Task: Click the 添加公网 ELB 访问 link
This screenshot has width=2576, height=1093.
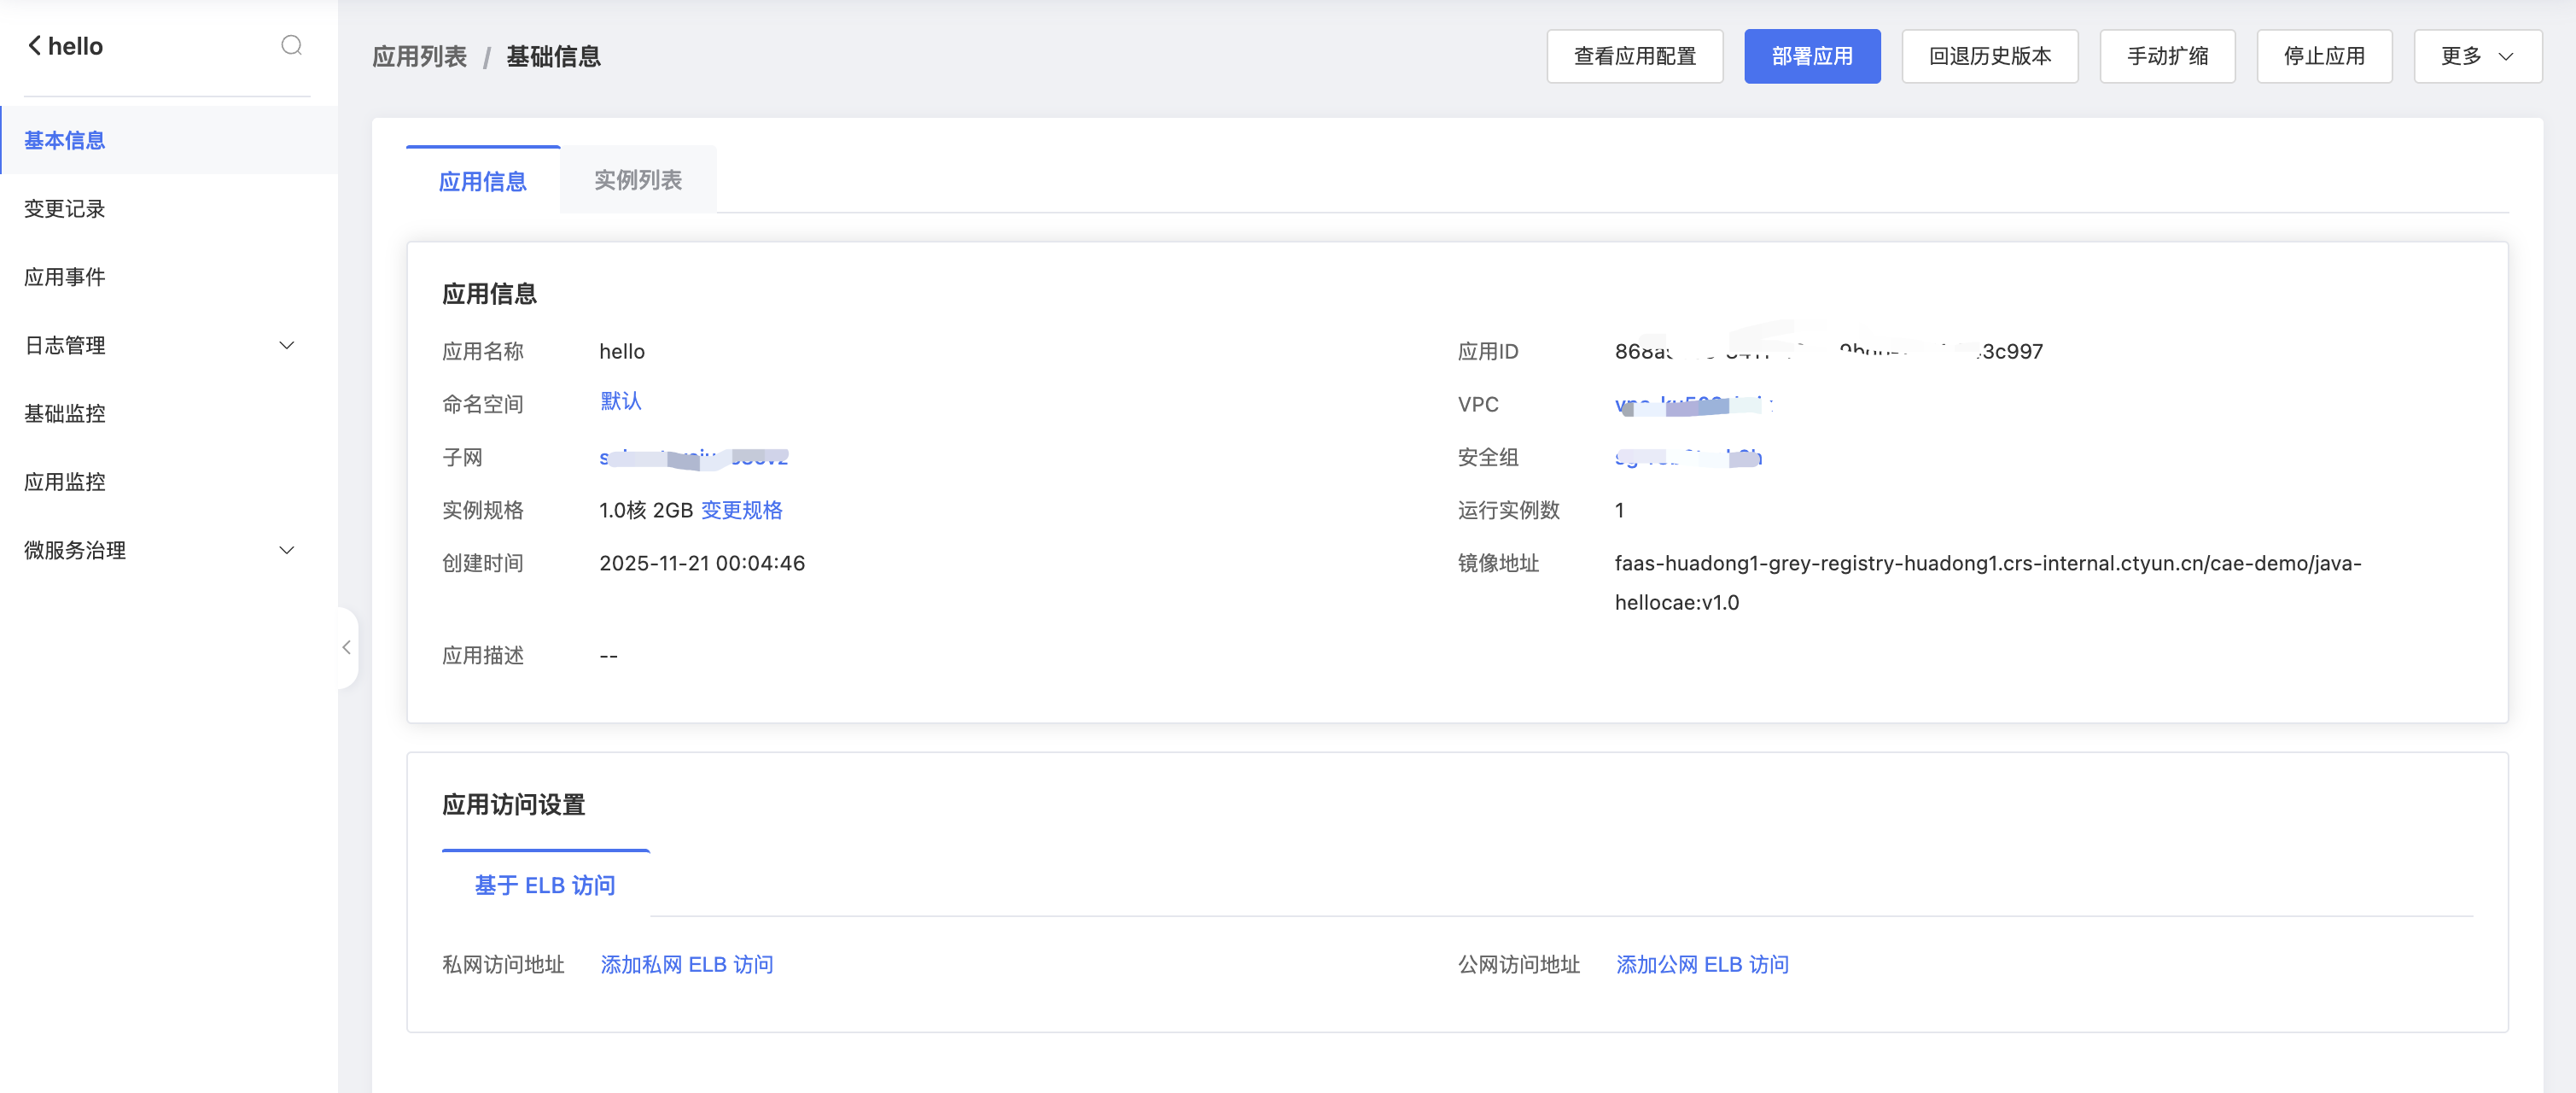Action: click(1701, 965)
